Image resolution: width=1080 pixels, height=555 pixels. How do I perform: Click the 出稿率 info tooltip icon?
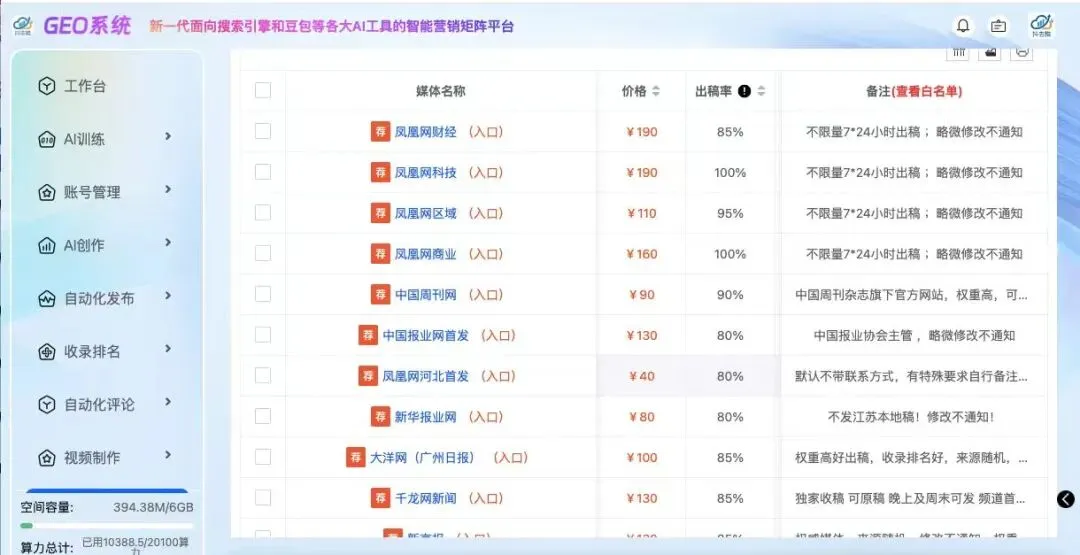[744, 91]
